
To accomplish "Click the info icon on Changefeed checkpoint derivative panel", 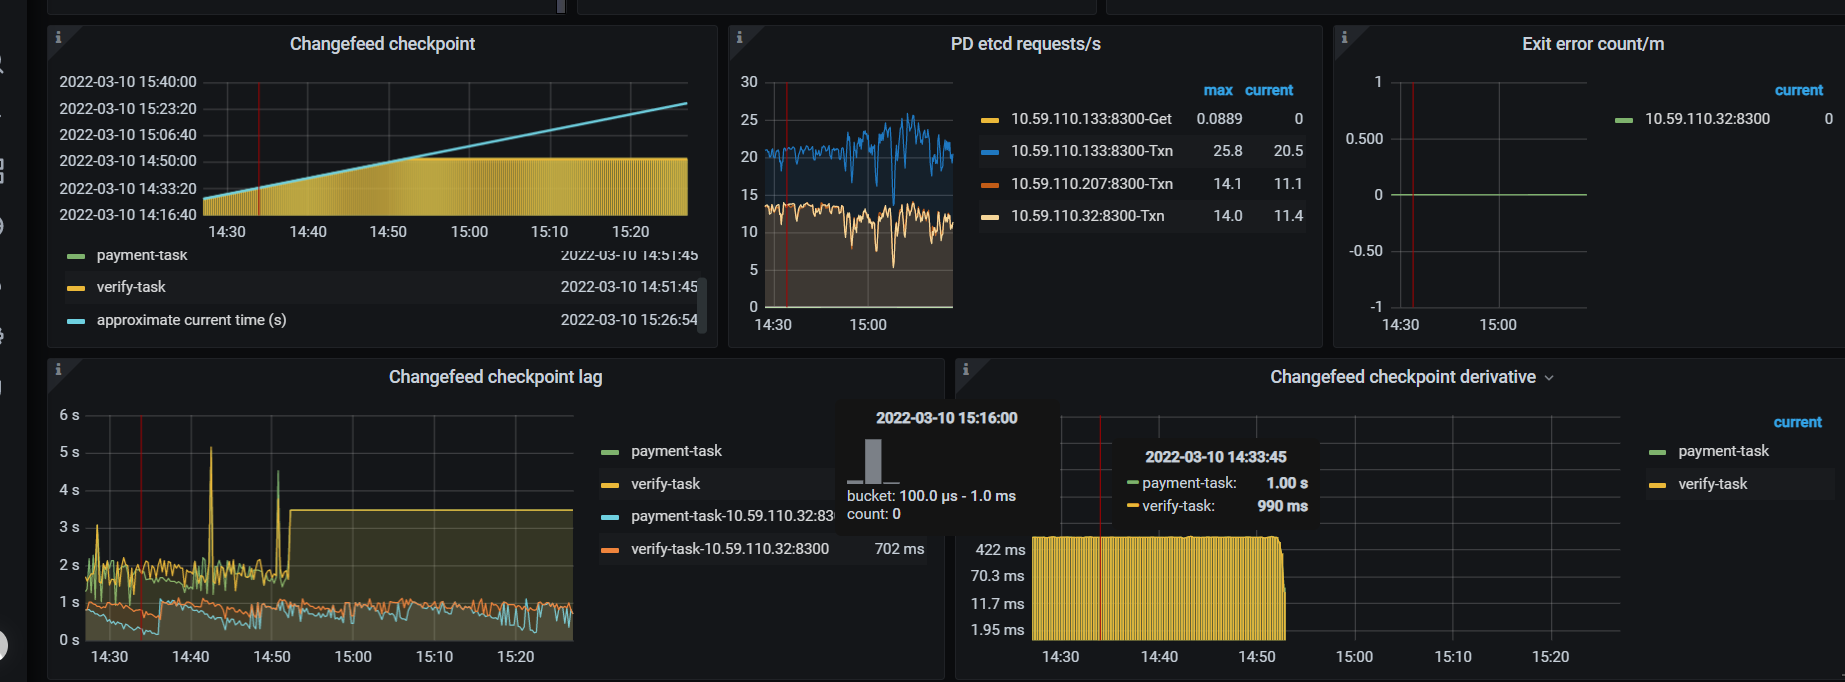I will [966, 369].
